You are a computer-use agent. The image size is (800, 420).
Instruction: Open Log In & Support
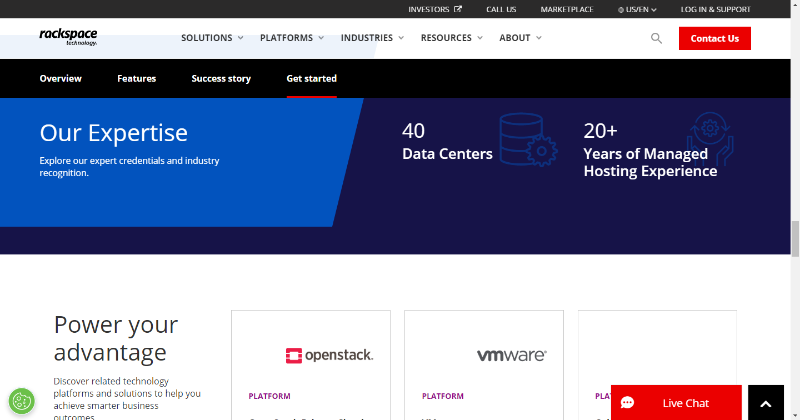(715, 9)
